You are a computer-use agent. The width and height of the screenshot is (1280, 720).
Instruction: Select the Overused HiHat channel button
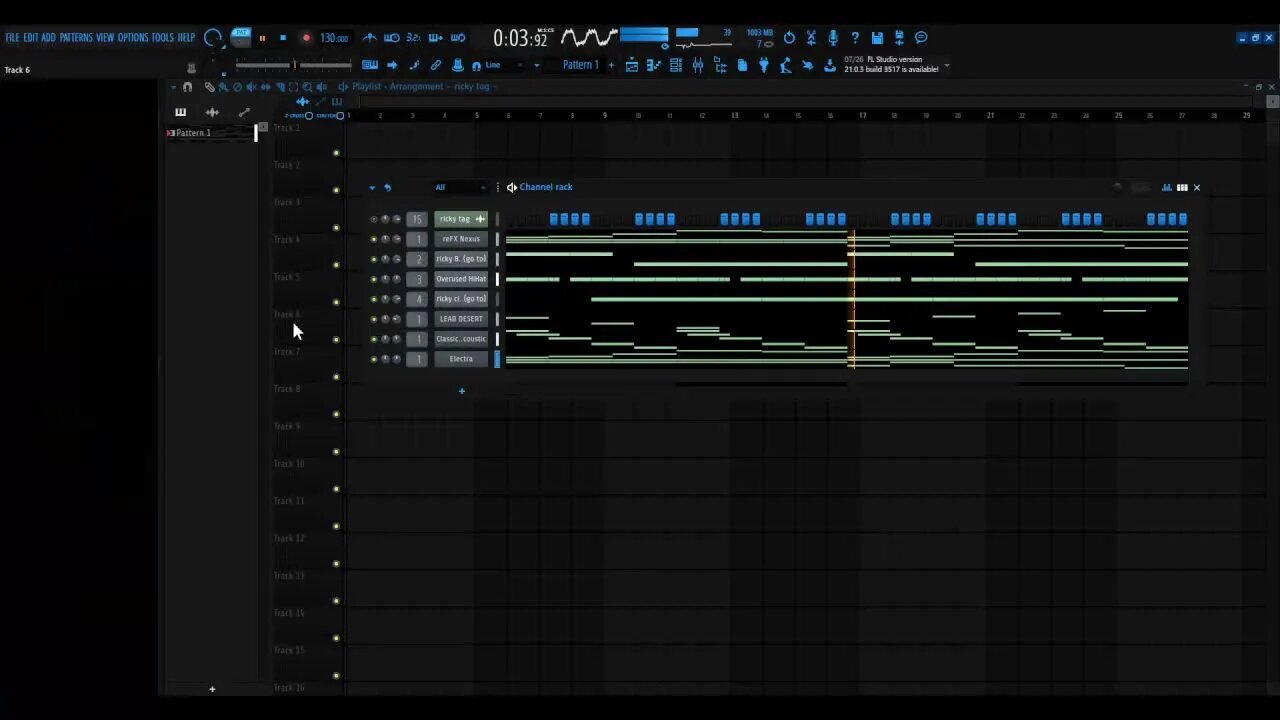pos(461,279)
